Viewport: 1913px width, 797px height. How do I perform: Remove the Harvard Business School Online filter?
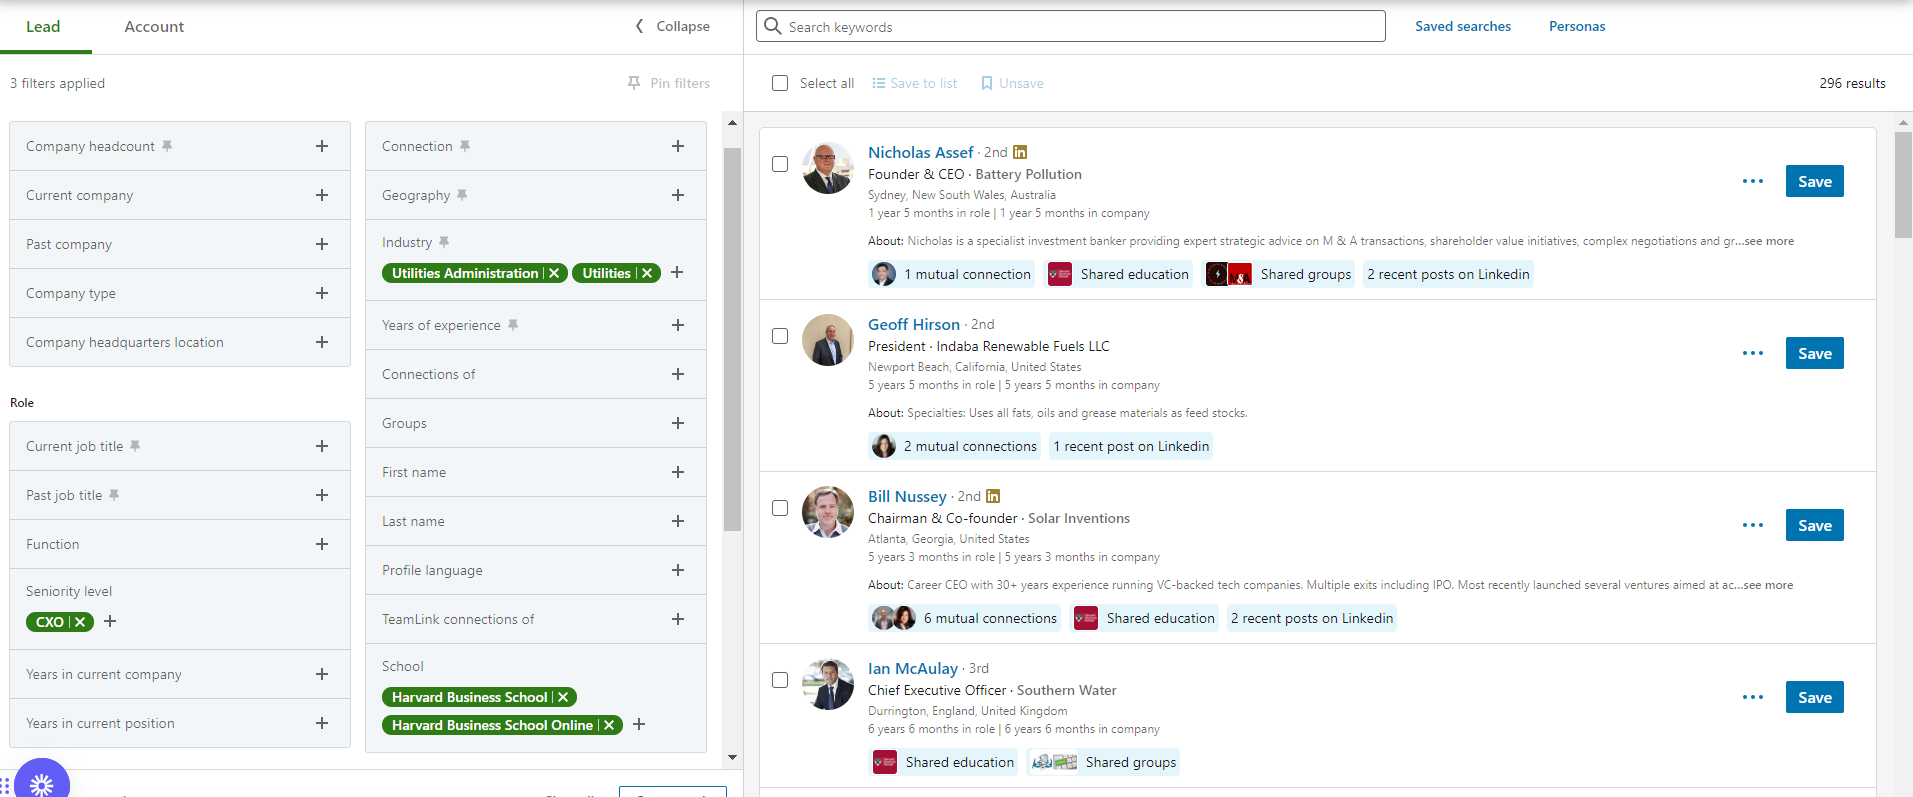pyautogui.click(x=609, y=725)
